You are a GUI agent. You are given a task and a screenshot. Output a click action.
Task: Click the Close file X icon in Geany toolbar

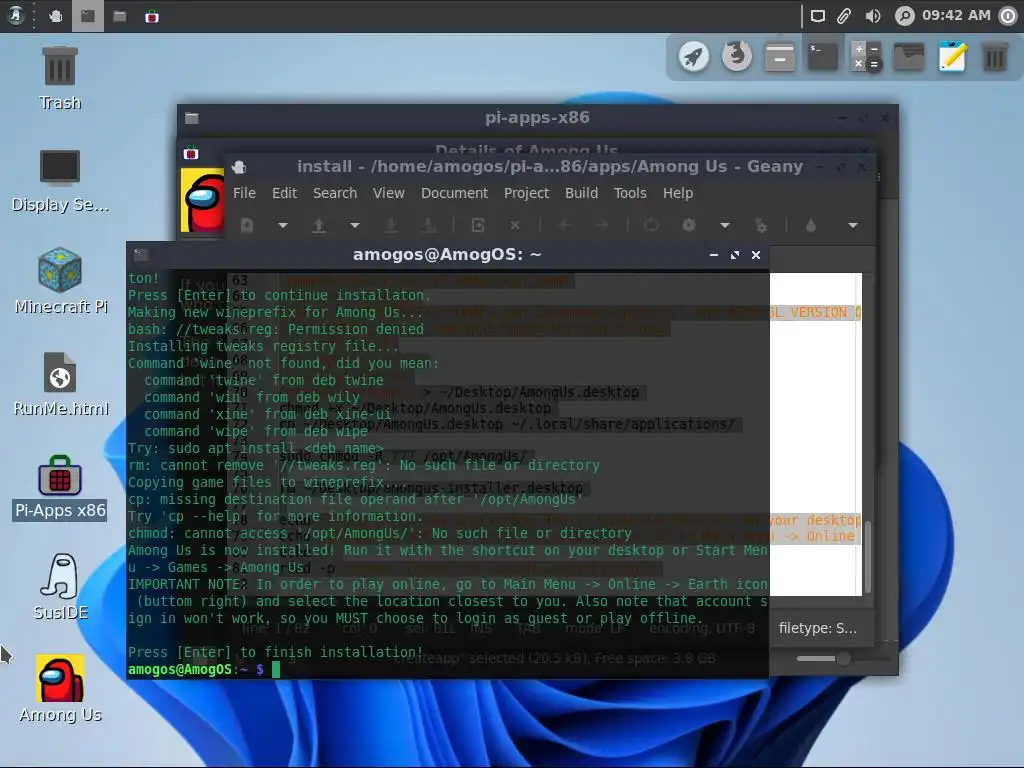point(515,225)
